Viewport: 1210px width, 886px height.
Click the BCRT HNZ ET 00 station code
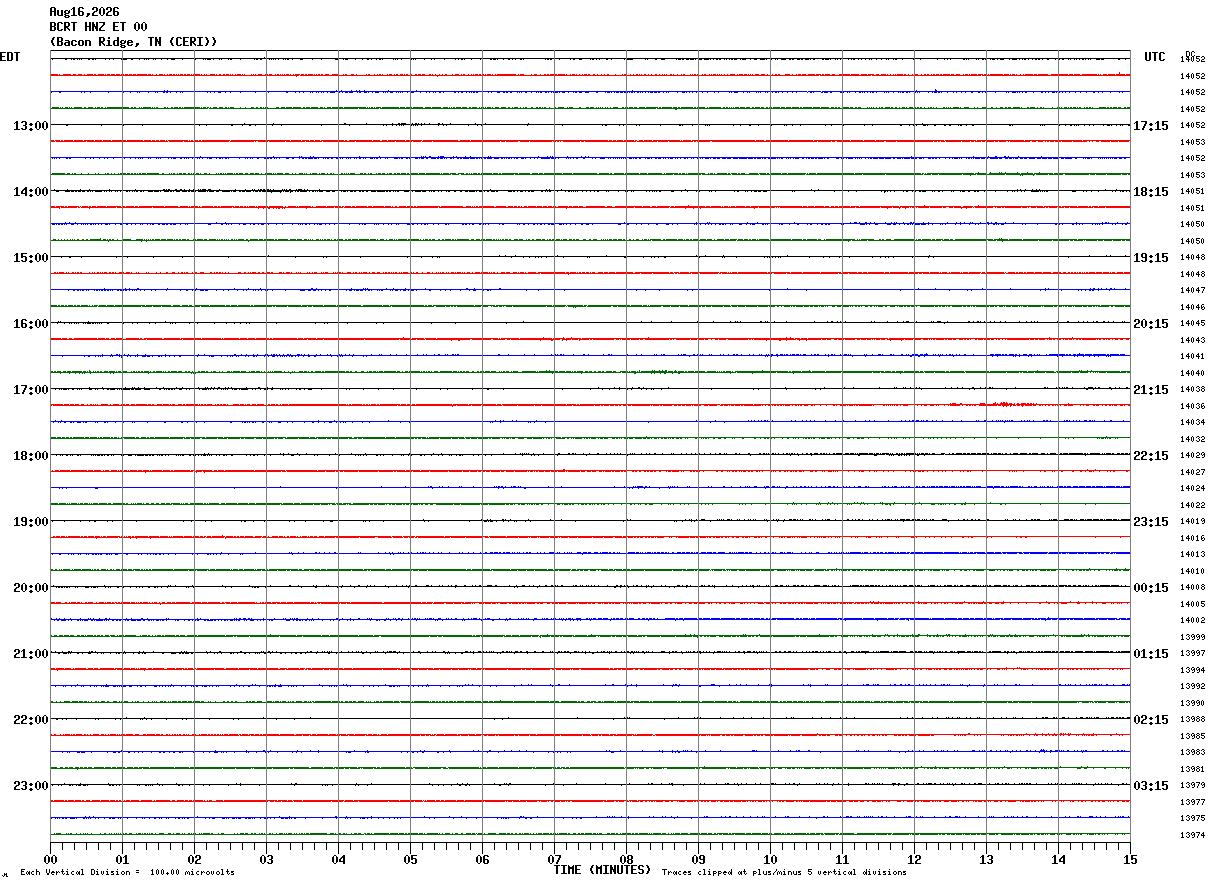pyautogui.click(x=98, y=27)
